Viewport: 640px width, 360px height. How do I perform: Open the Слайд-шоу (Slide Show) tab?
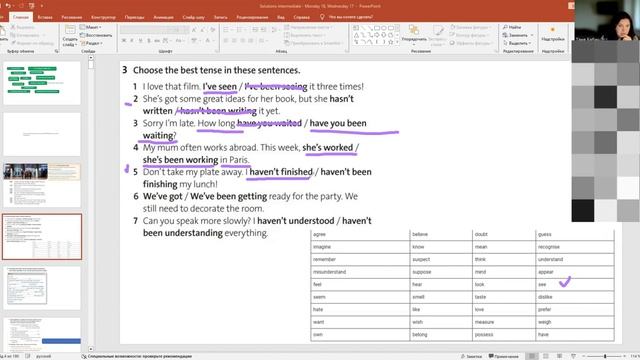(x=193, y=17)
